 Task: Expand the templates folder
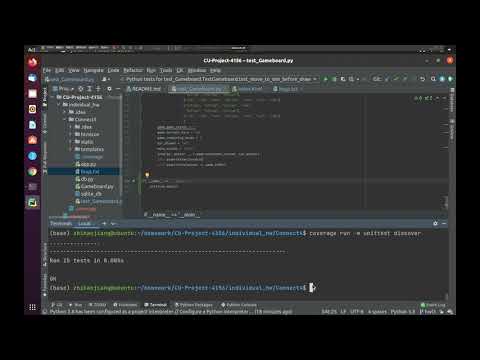point(71,149)
